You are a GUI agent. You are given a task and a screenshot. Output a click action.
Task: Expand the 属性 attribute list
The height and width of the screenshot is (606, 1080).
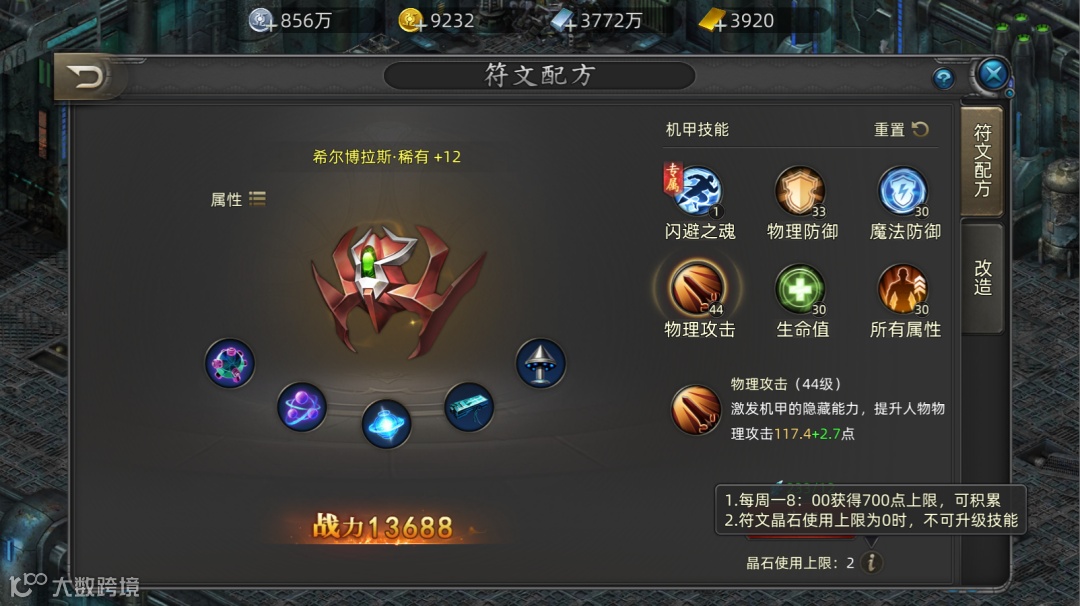pos(238,199)
